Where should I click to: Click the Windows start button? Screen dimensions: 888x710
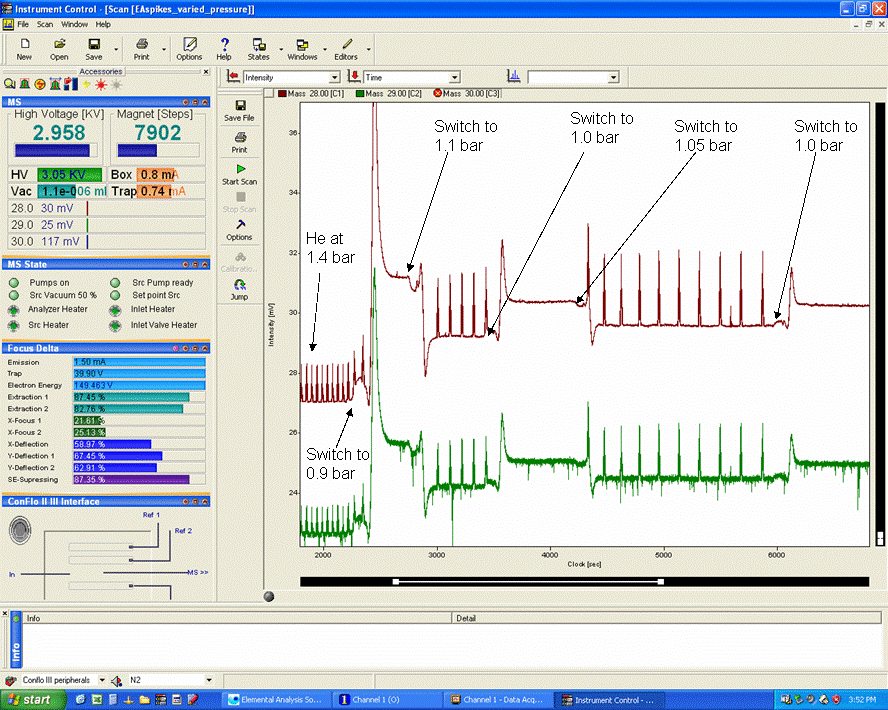pyautogui.click(x=32, y=700)
